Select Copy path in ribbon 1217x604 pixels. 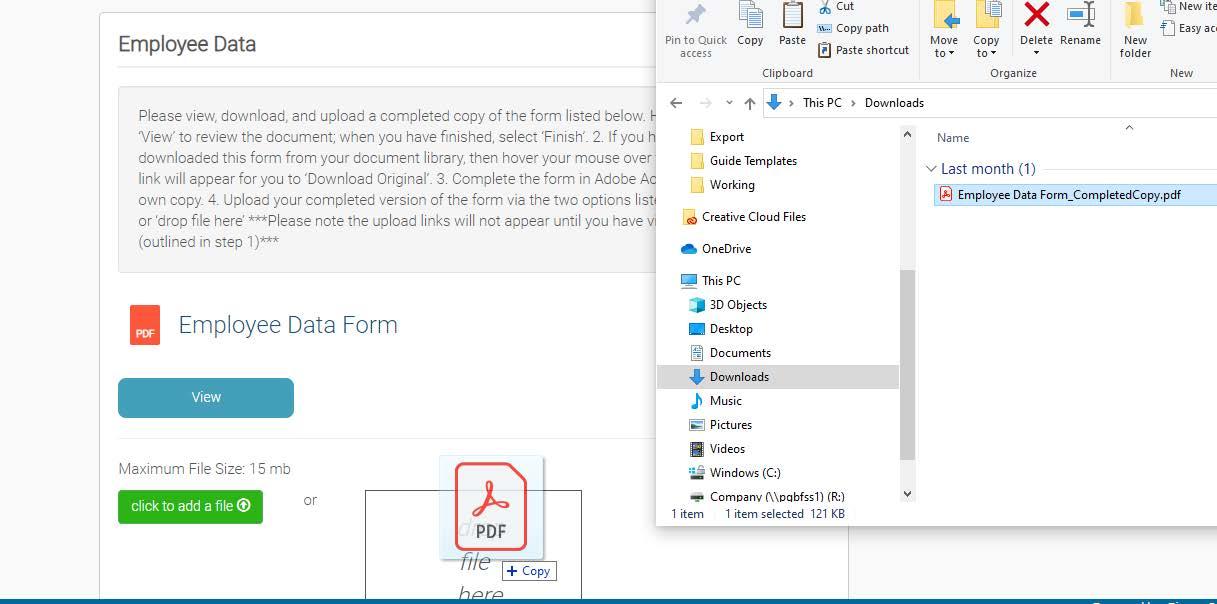(852, 28)
